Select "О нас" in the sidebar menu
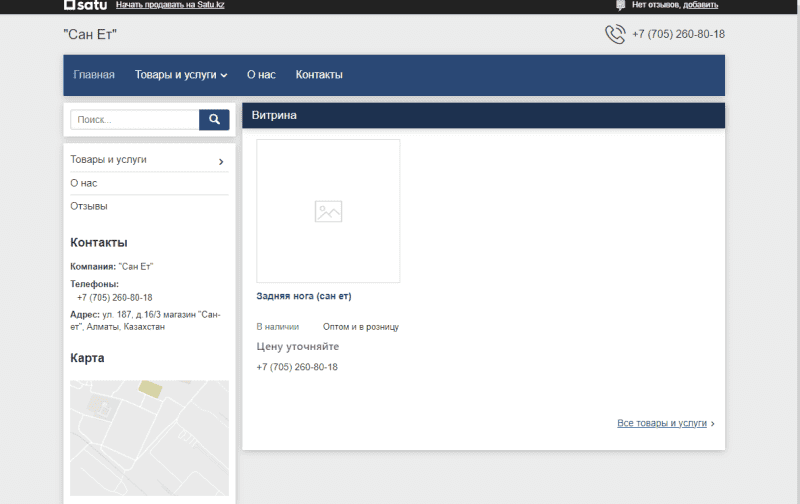 click(x=84, y=183)
